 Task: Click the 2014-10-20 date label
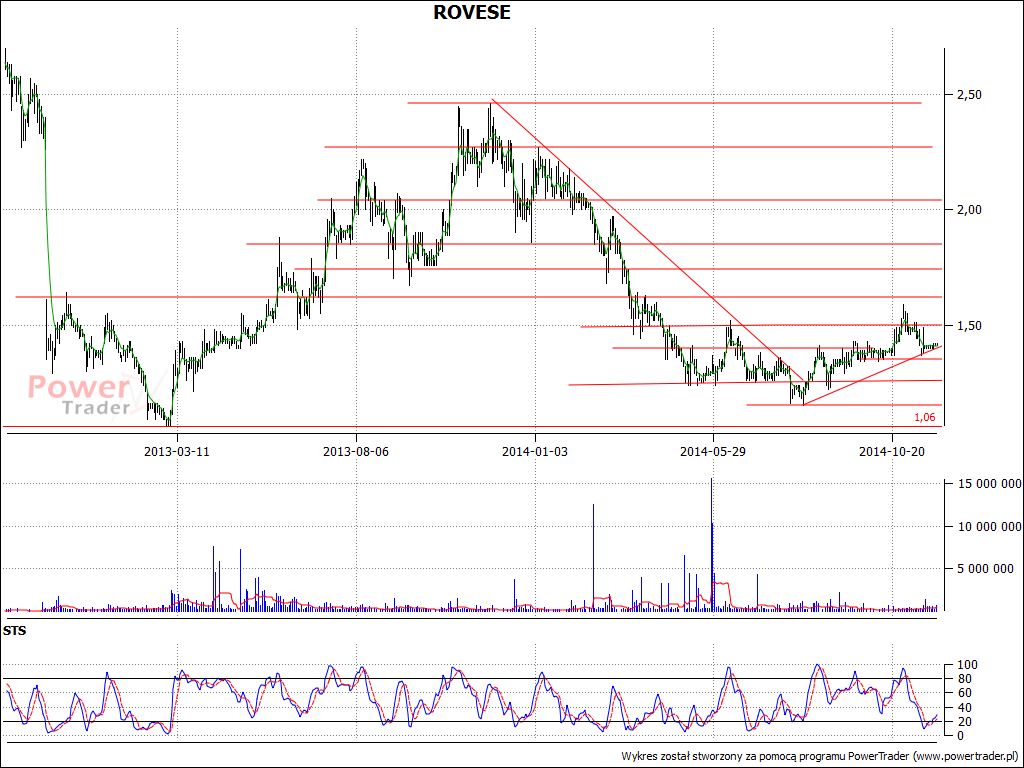tap(892, 451)
